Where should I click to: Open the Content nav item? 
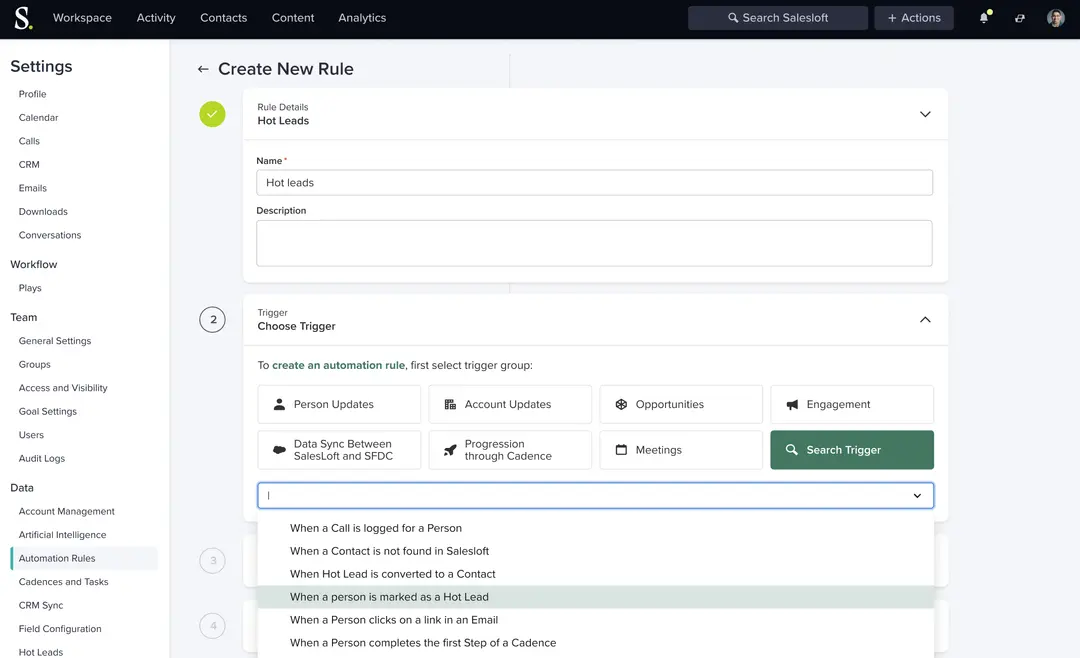[x=293, y=18]
